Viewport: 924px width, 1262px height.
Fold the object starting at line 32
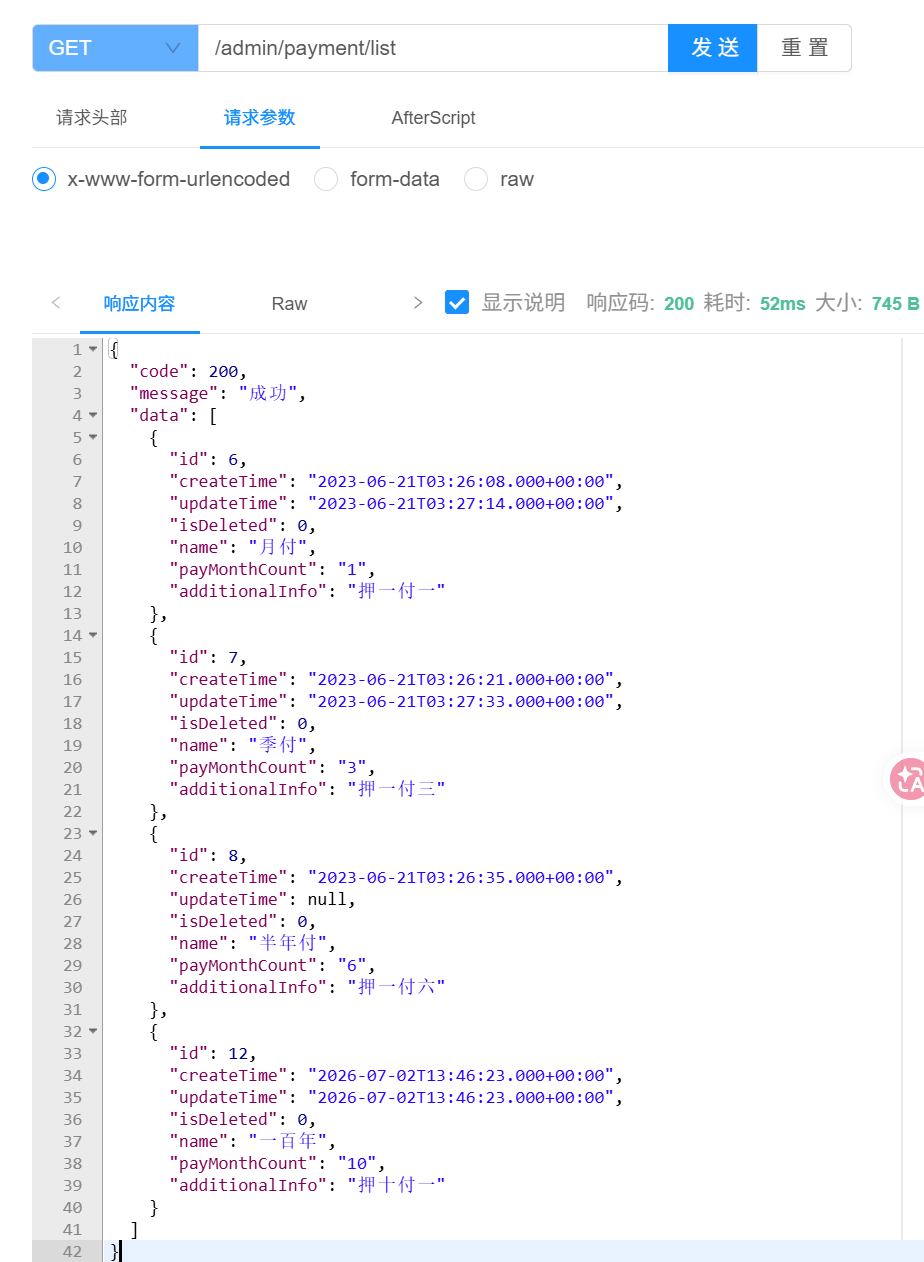[x=93, y=1031]
